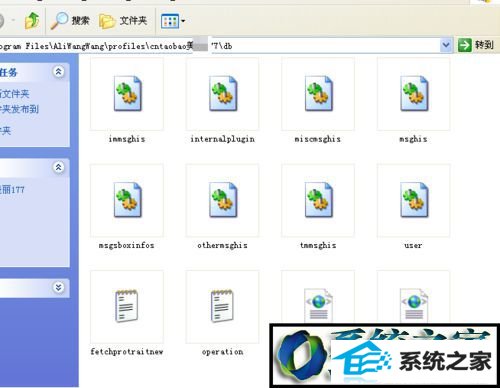500x388 pixels.
Task: Click the operation file name label
Action: click(x=222, y=352)
